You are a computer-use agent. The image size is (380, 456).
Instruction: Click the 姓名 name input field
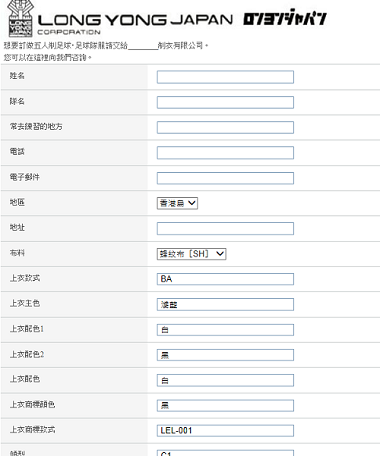(x=225, y=77)
